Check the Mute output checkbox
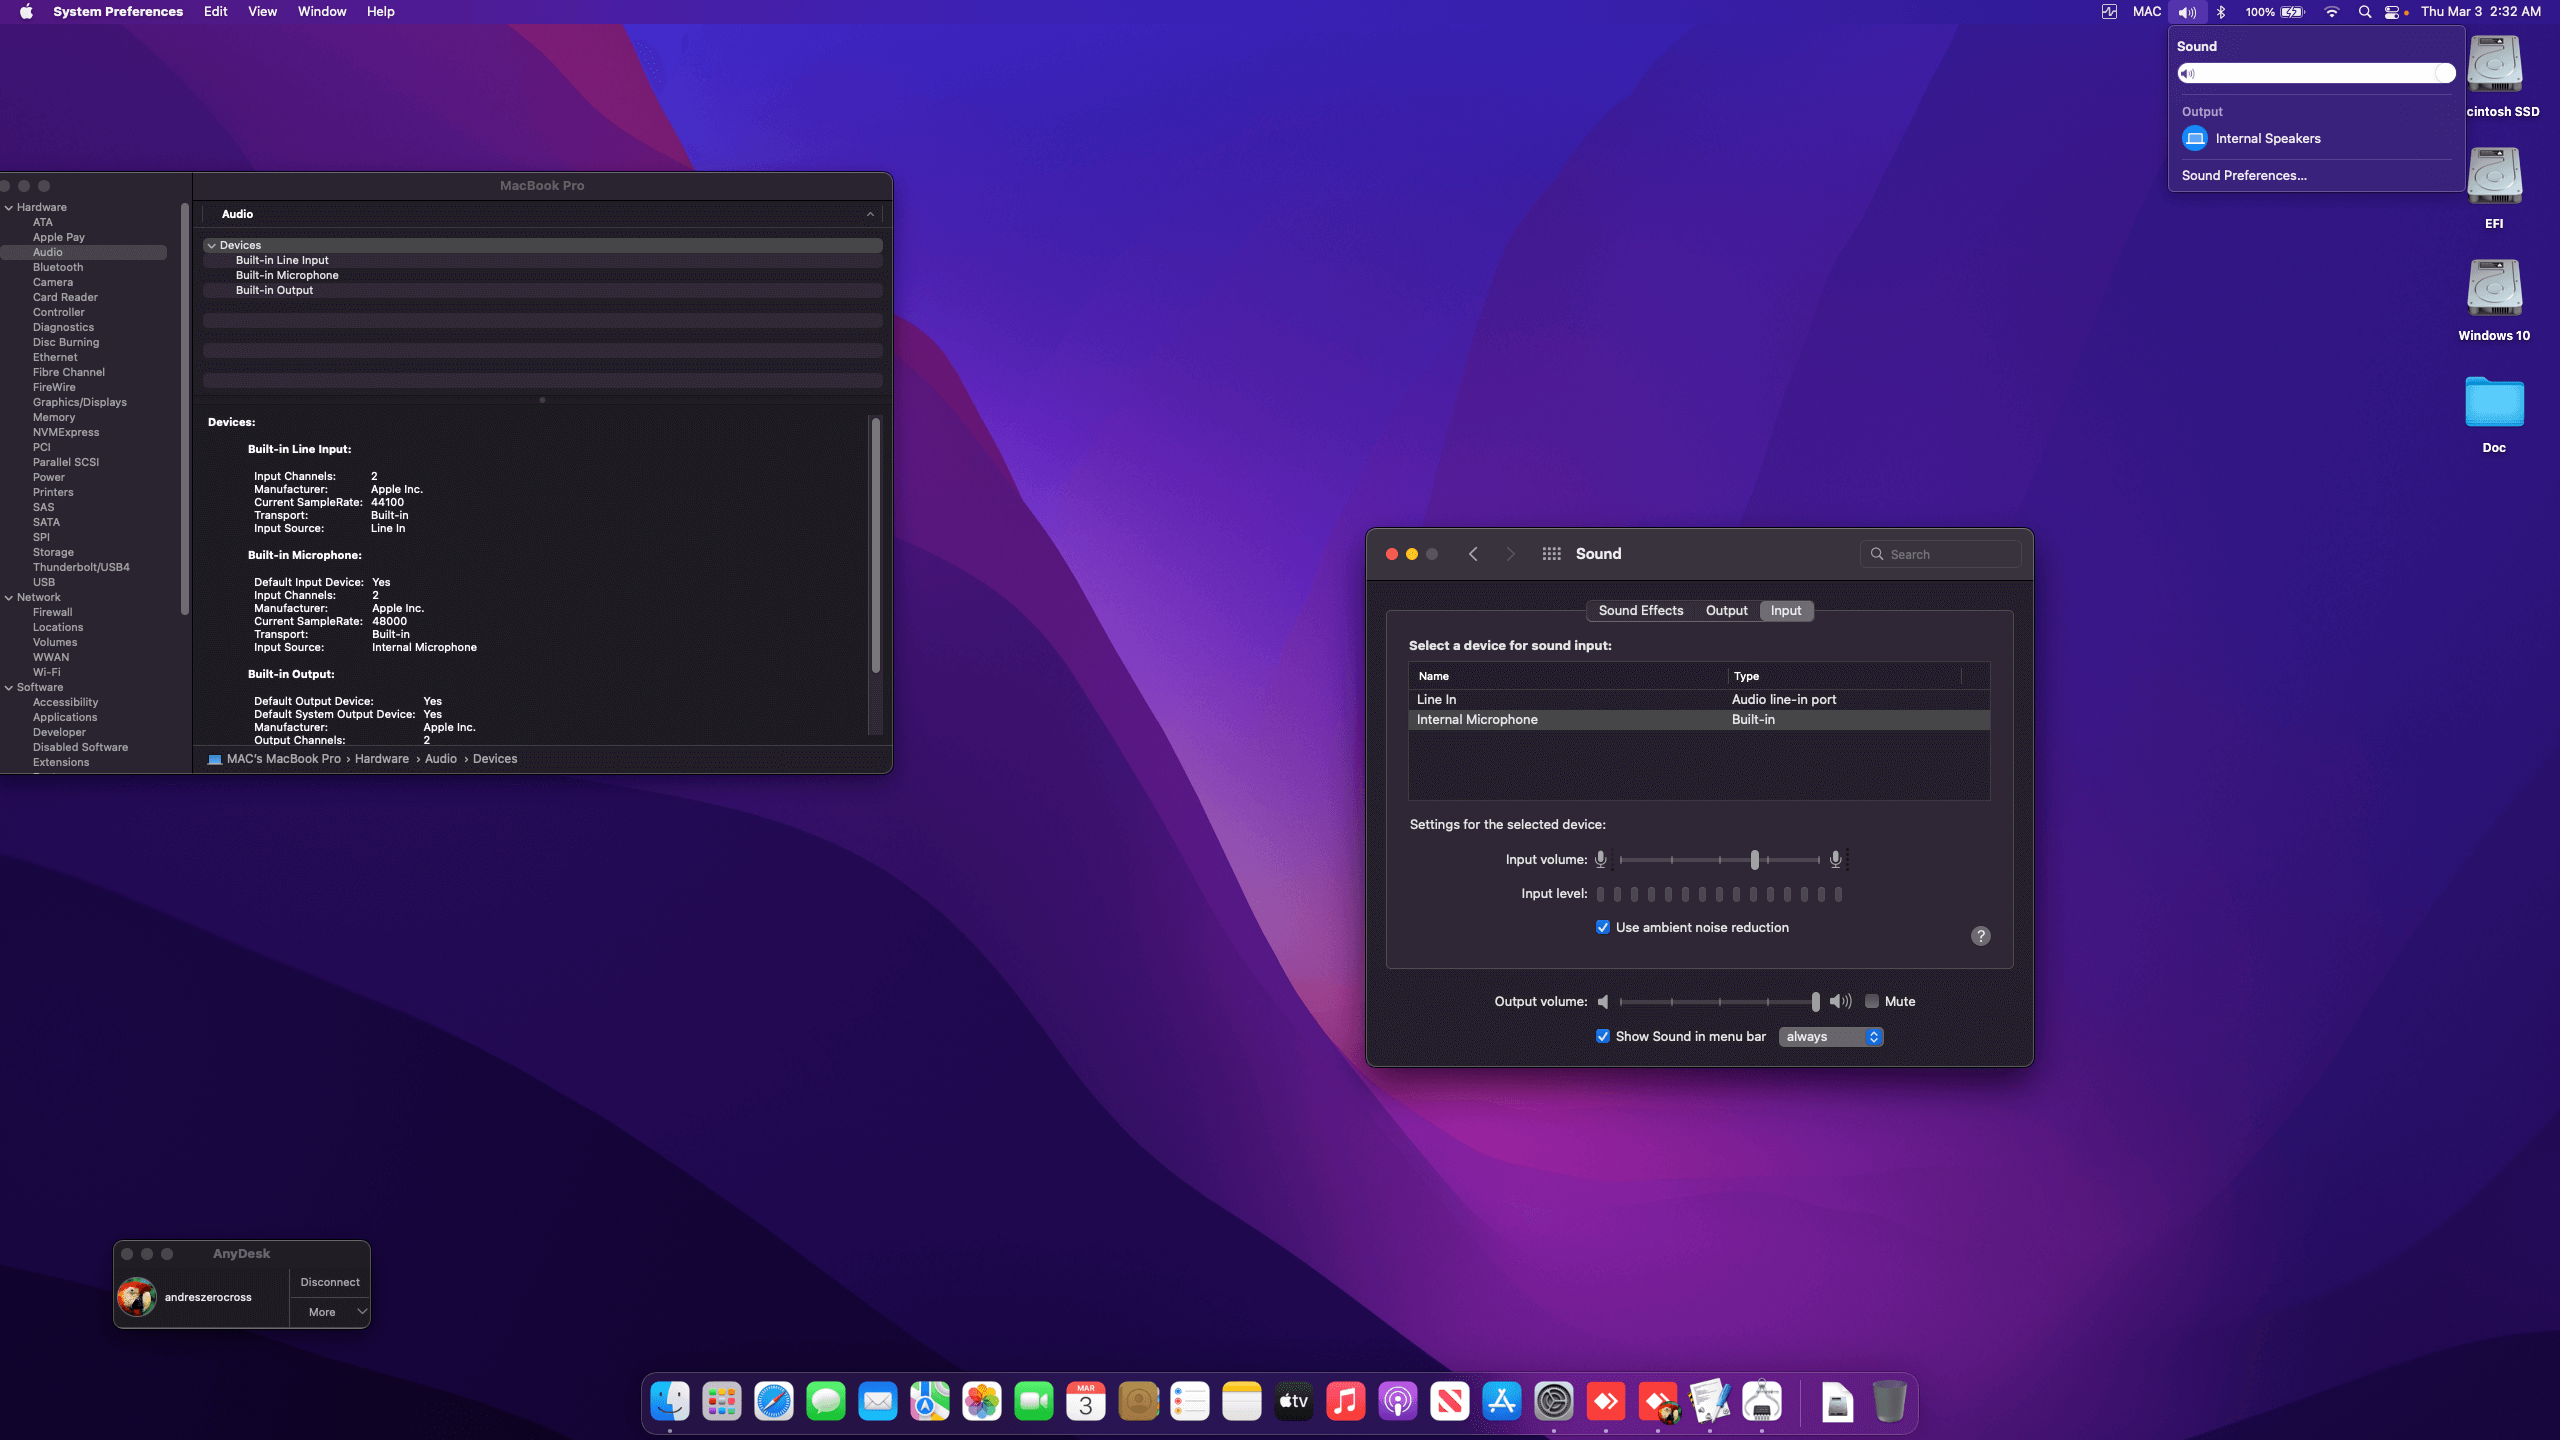Viewport: 2560px width, 1440px height. point(1872,1001)
